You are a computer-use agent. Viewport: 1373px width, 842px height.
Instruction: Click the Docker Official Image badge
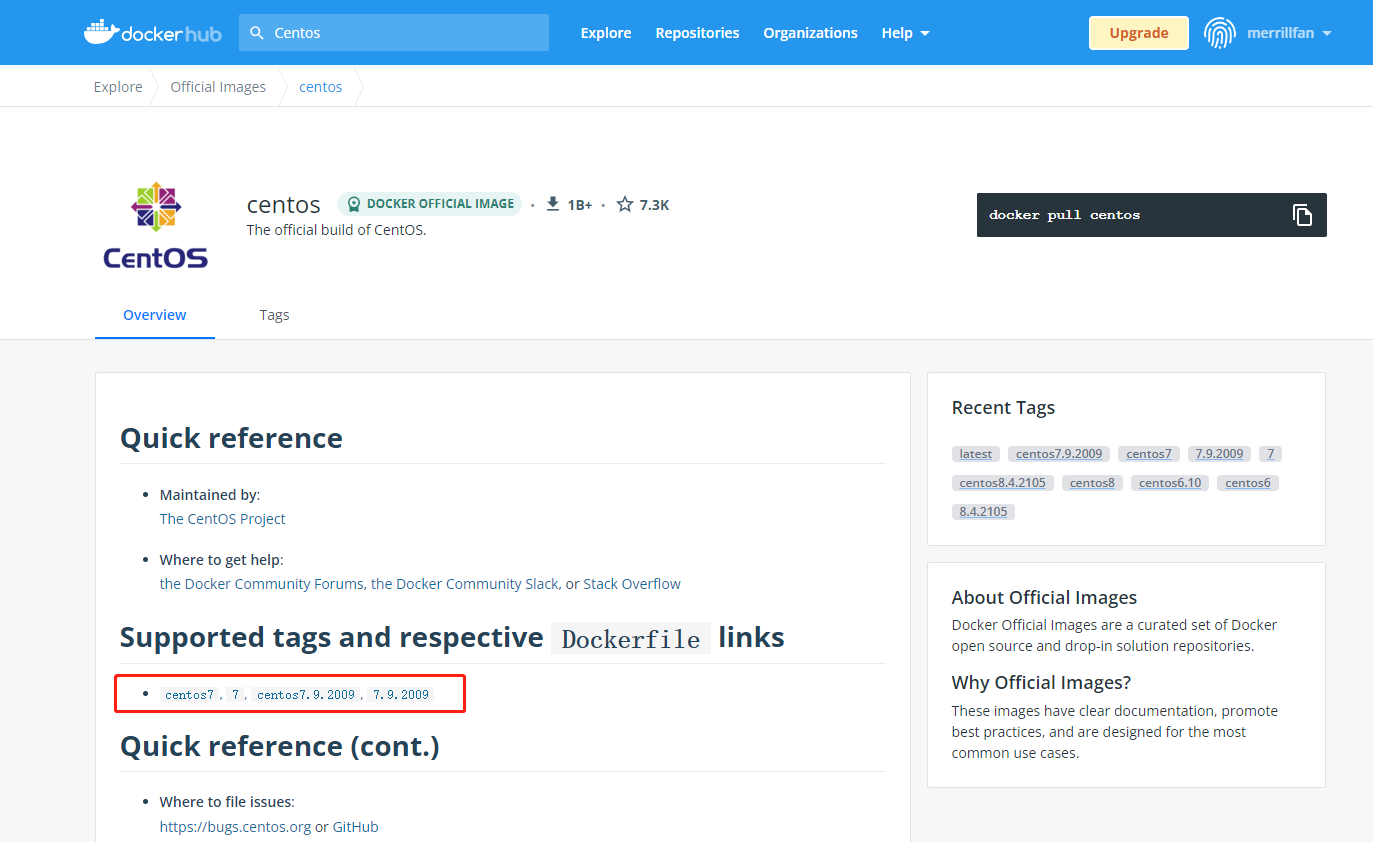[429, 204]
